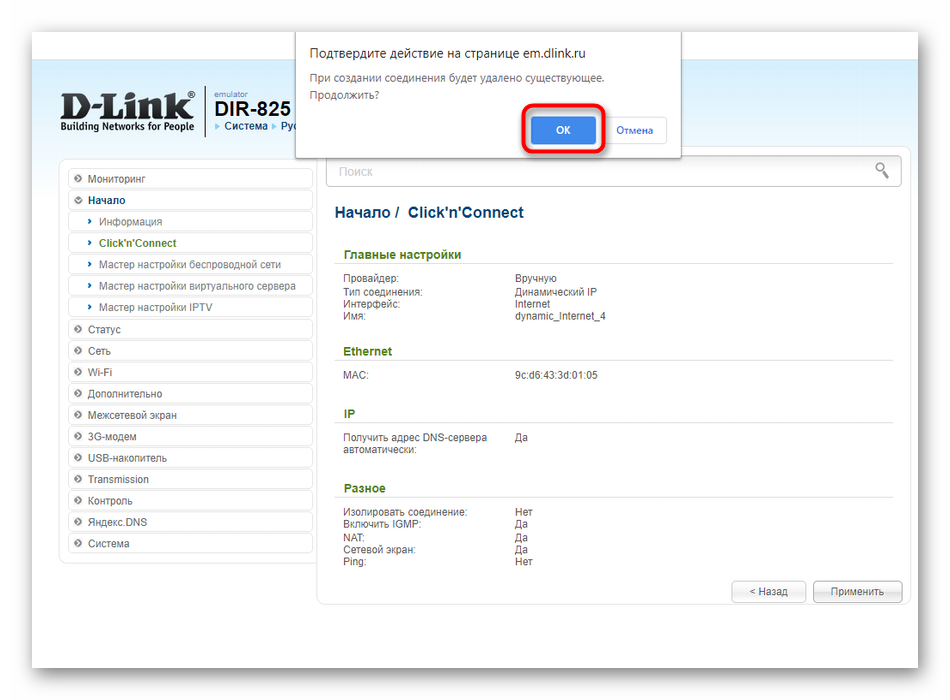Expand the Wi-Fi section
The height and width of the screenshot is (700, 950).
coord(99,372)
